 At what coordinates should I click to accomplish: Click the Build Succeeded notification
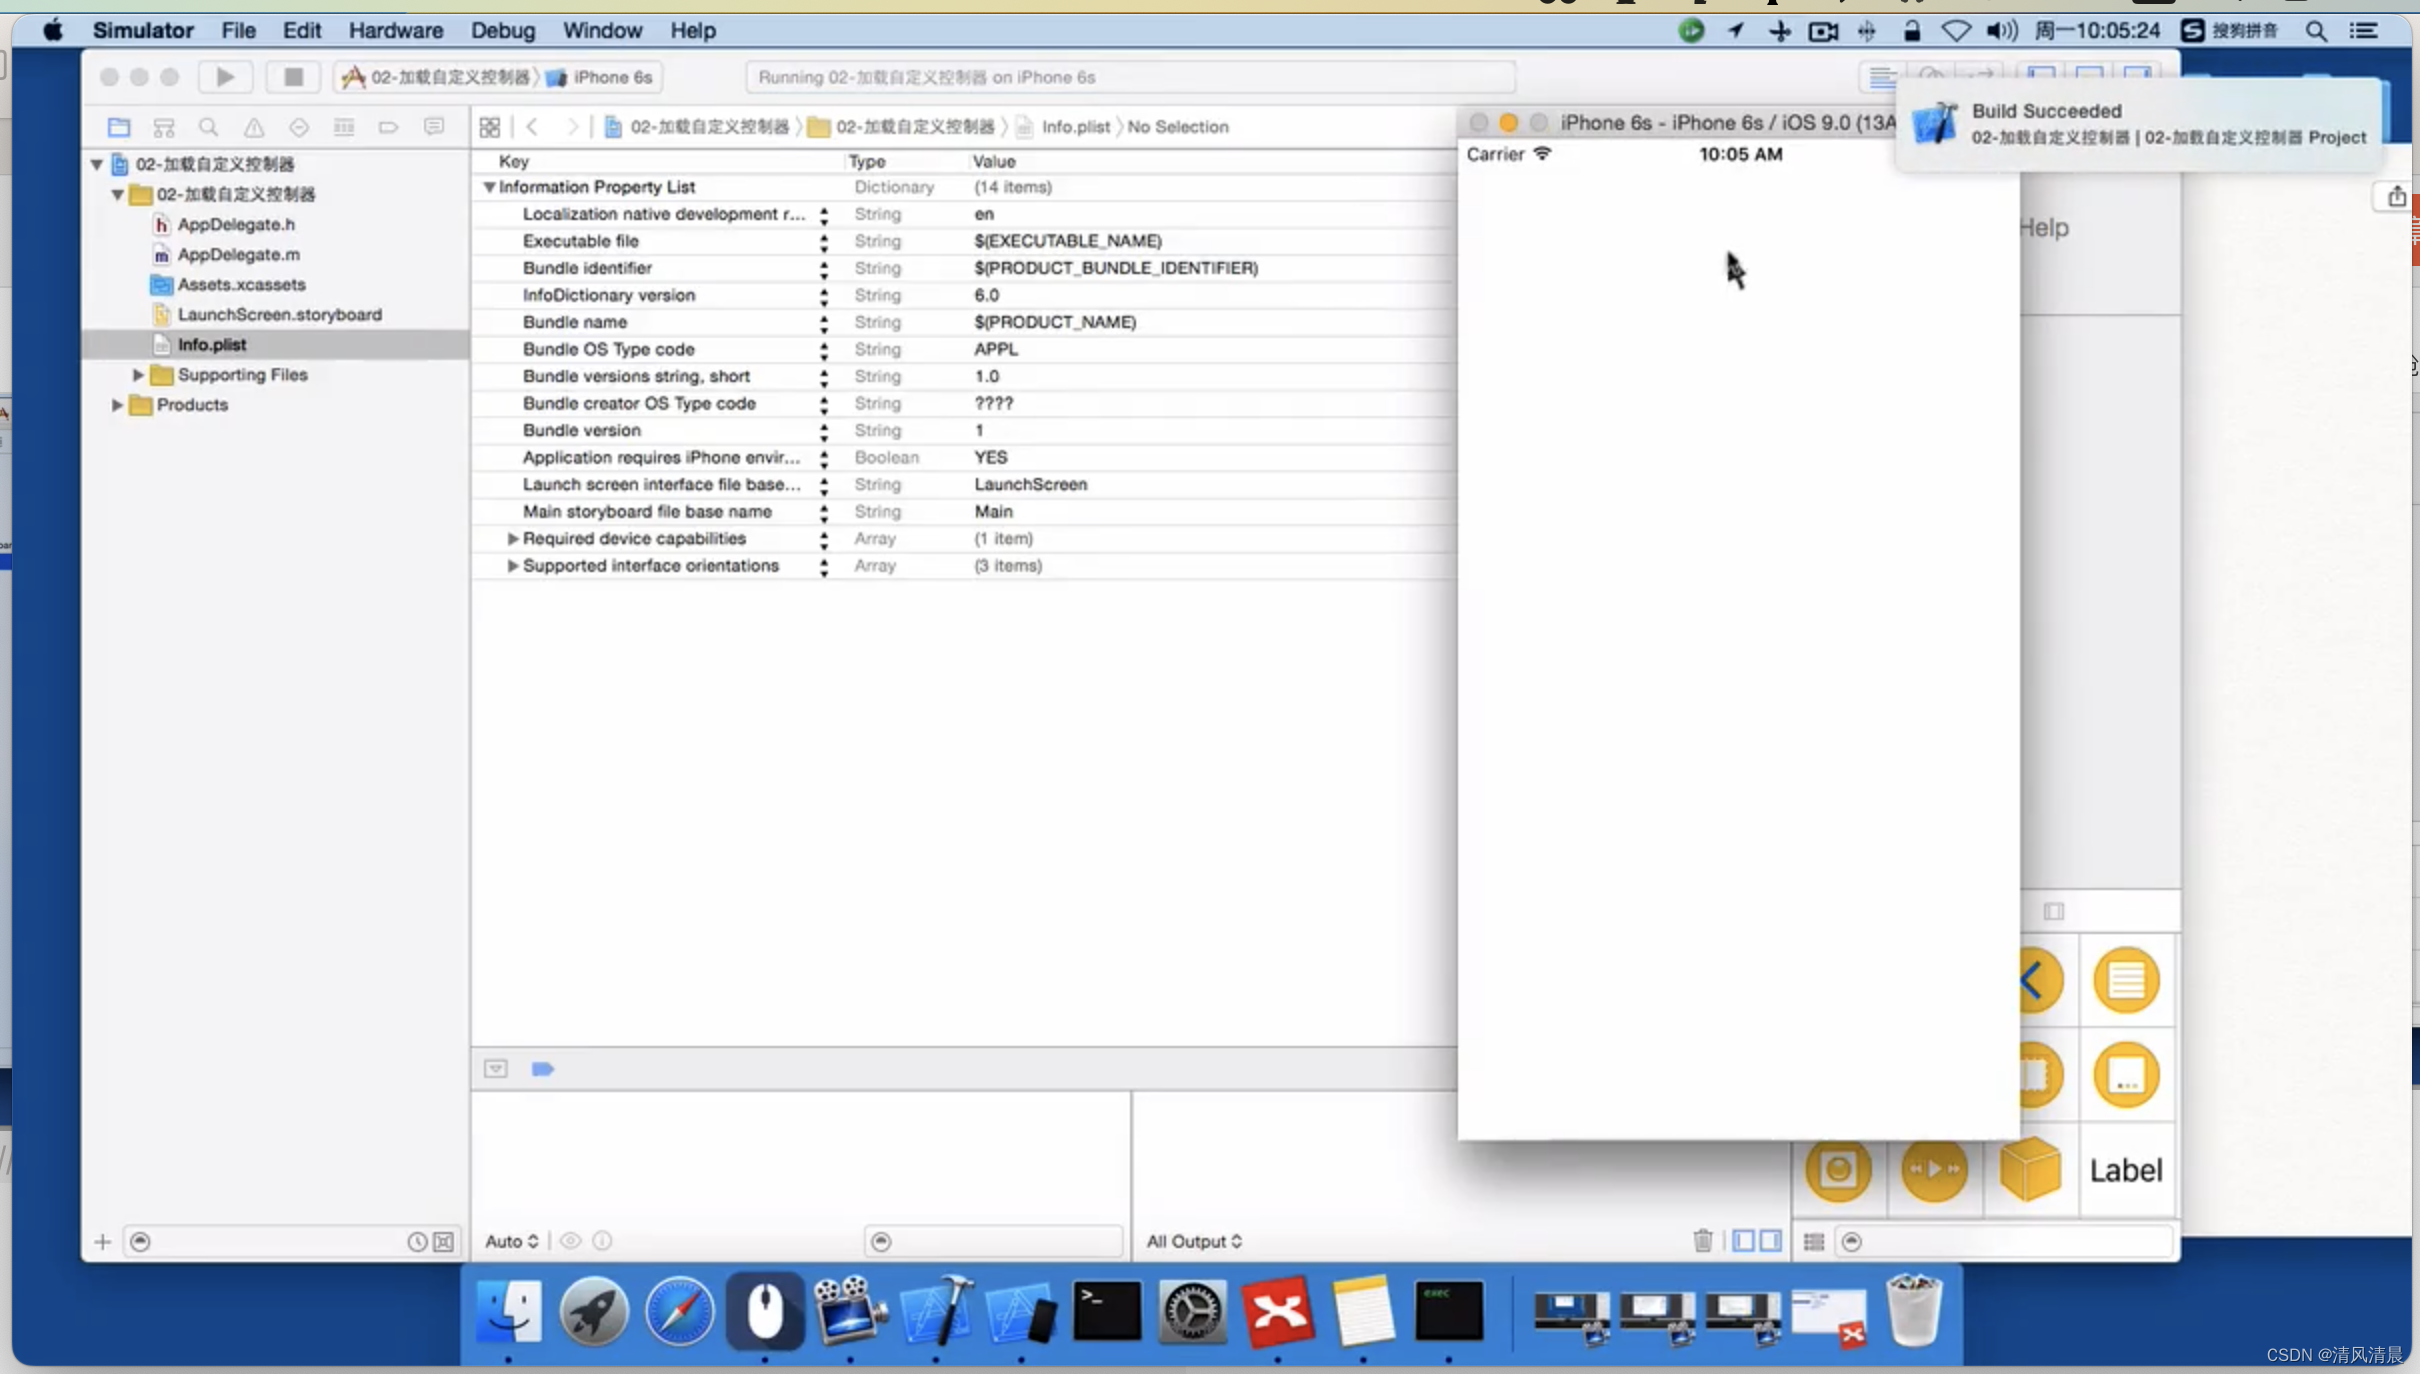click(x=2139, y=124)
